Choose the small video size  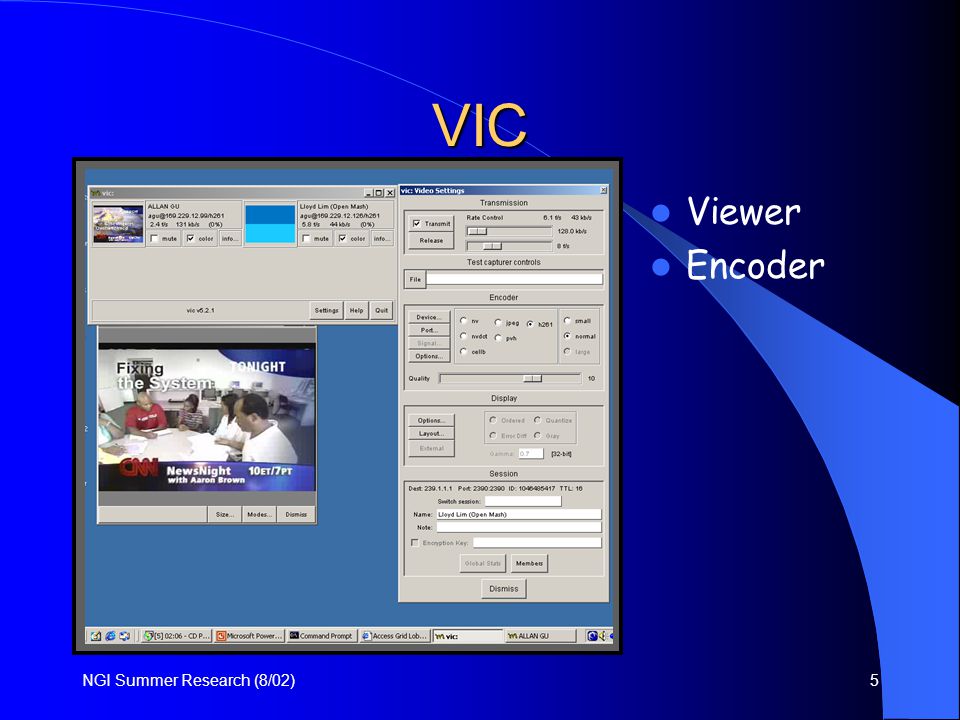[568, 320]
